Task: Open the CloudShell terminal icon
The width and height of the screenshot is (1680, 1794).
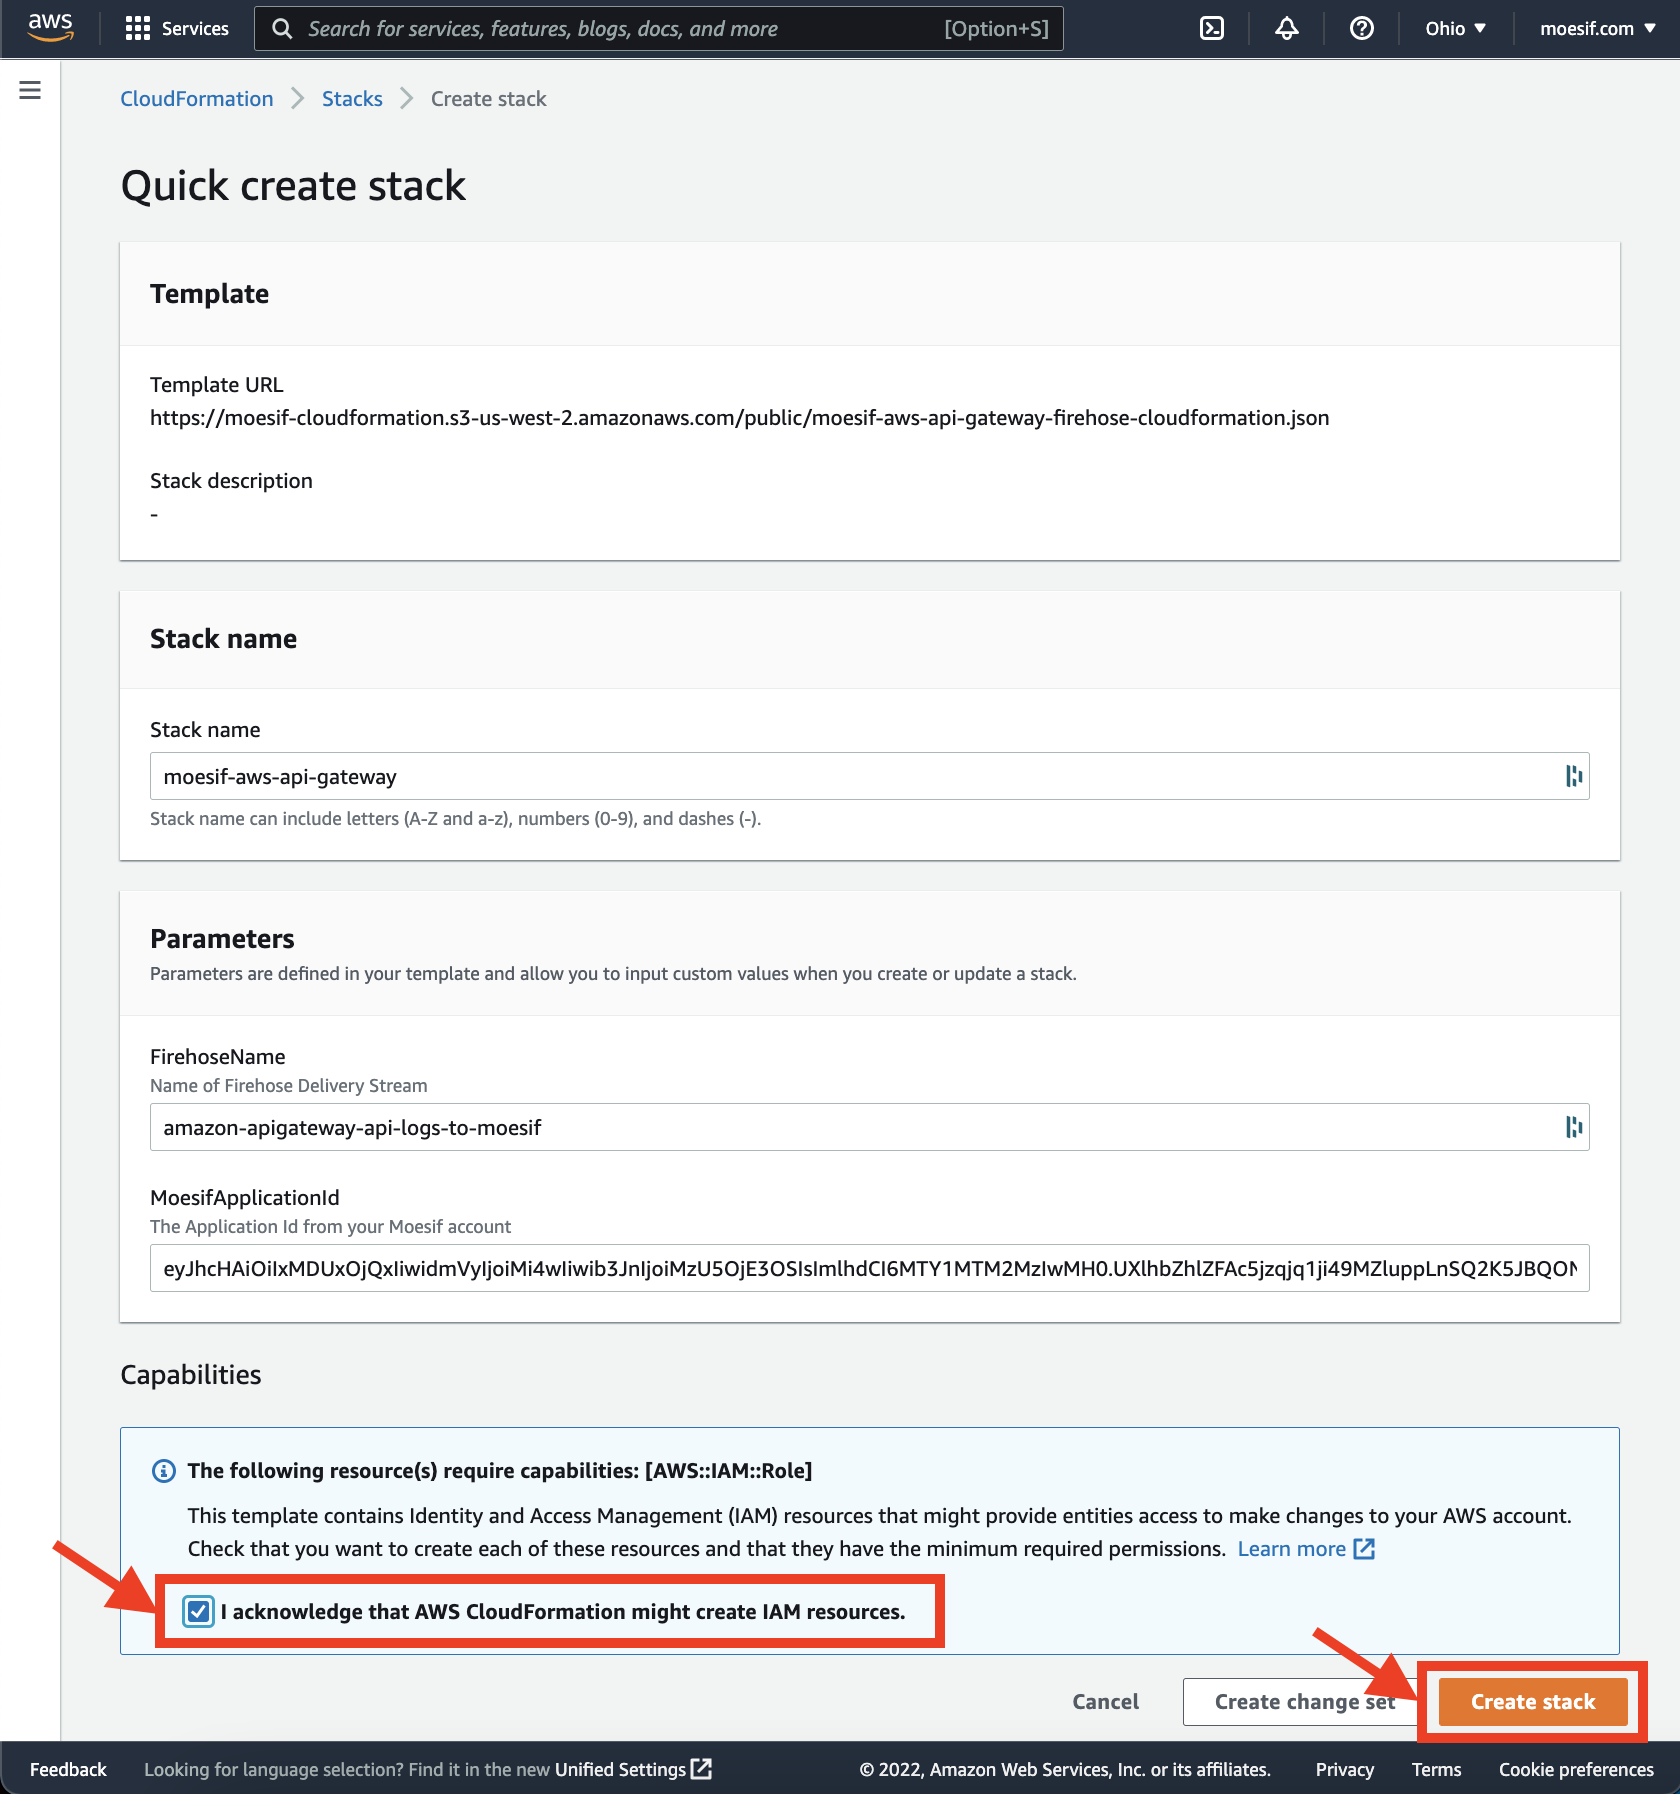Action: tap(1210, 28)
